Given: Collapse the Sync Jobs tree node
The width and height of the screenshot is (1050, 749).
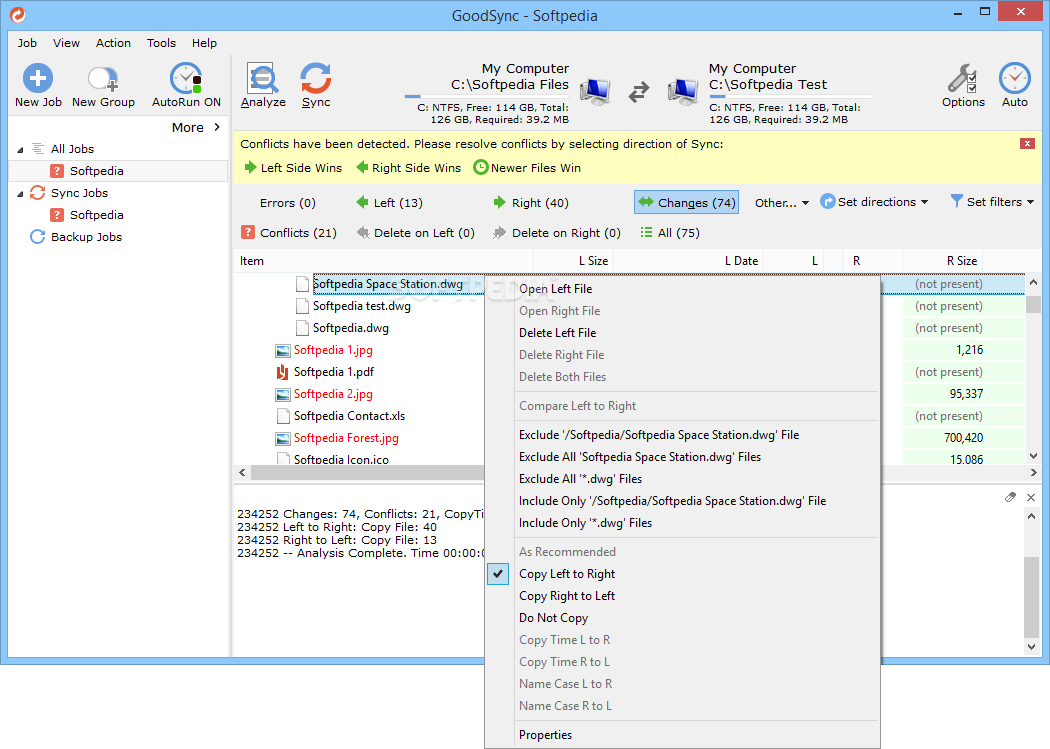Looking at the screenshot, I should tap(20, 194).
